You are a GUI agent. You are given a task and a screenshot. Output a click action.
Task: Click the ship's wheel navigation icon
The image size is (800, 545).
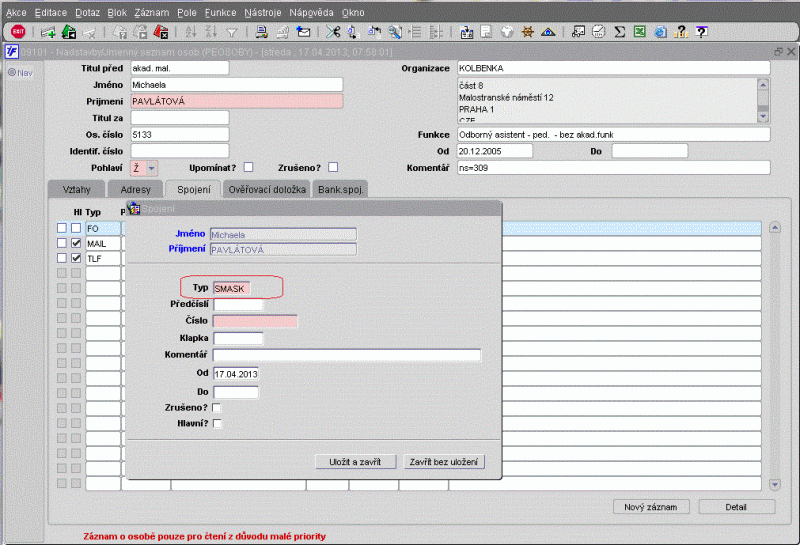(528, 32)
